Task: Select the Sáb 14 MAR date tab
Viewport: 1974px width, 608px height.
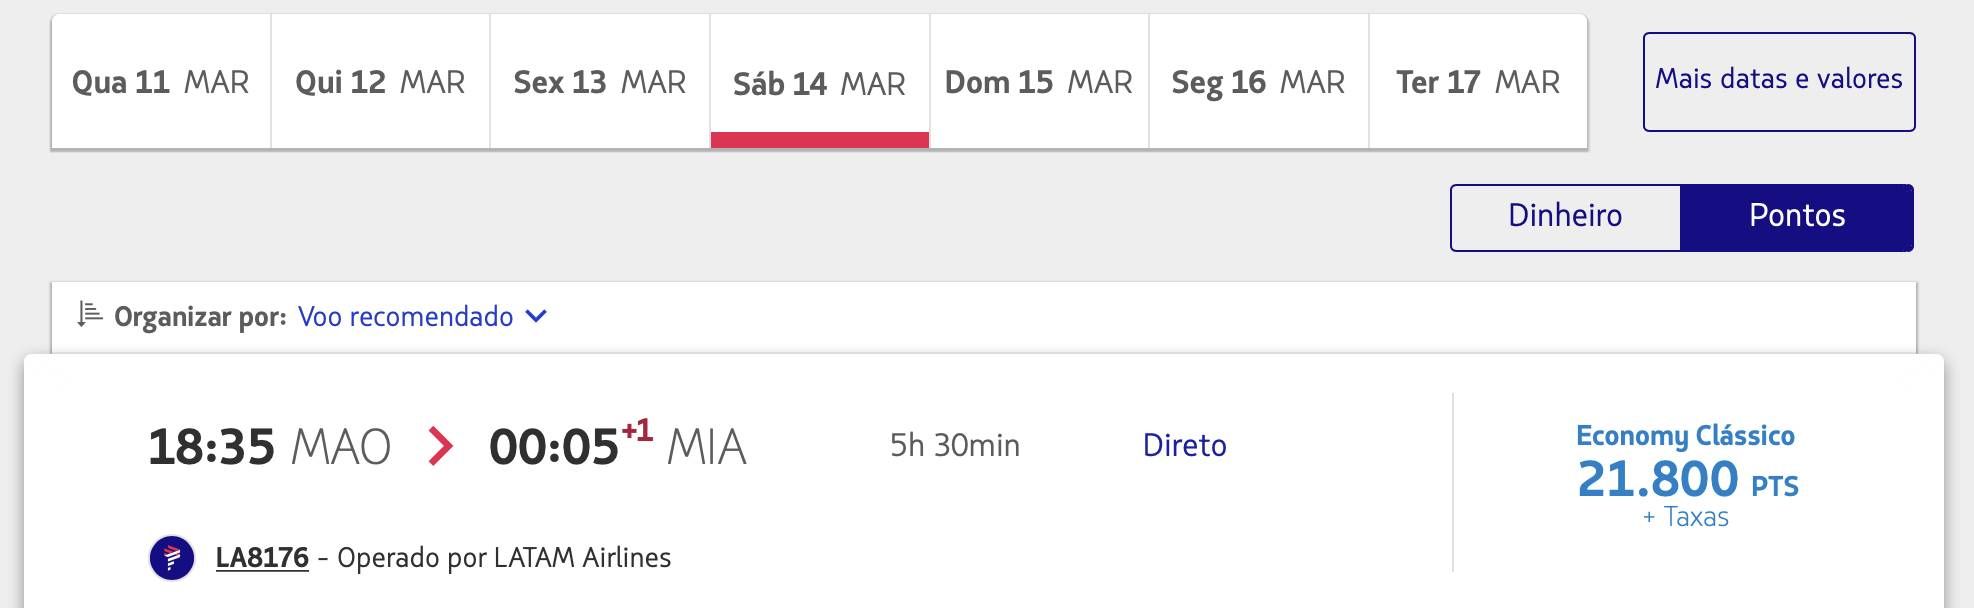Action: [820, 82]
